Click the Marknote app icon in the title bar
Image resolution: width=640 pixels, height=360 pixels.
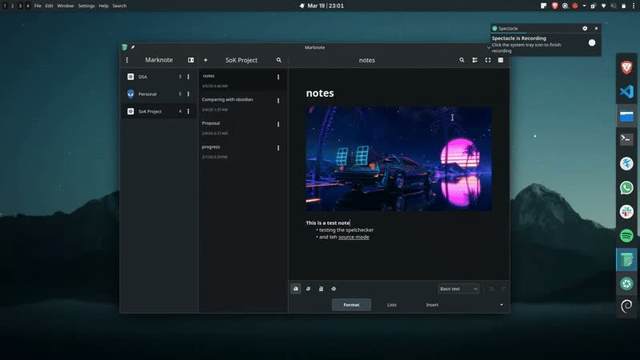pyautogui.click(x=124, y=47)
